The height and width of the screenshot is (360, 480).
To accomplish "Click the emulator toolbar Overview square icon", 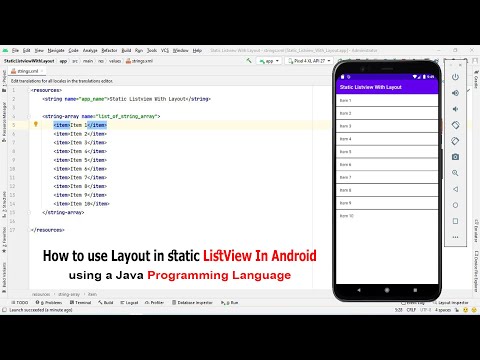I will 455,221.
